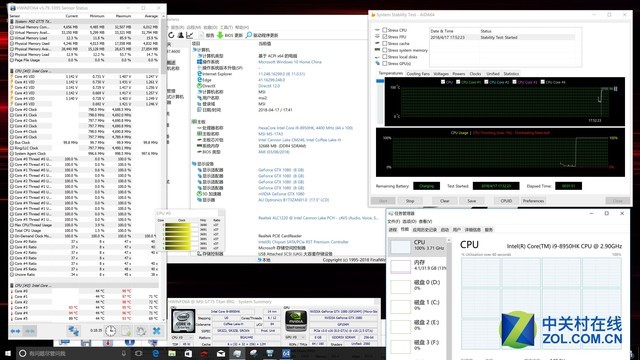Toggle CPU Core #1 graph checkbox

coord(458,82)
